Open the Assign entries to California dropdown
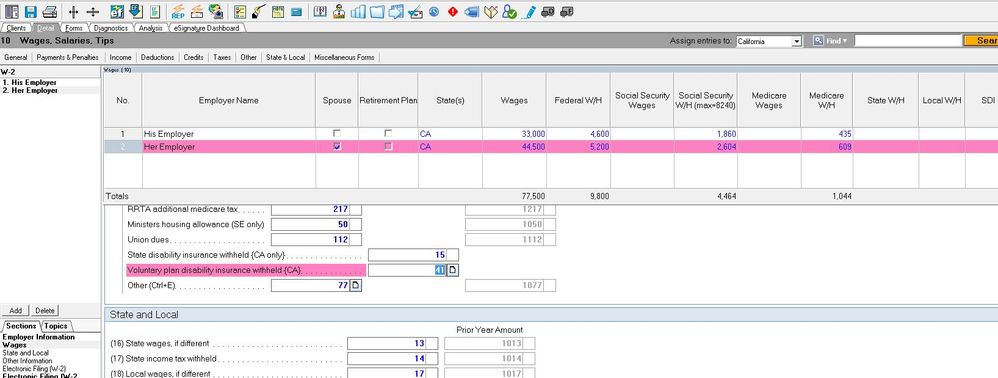This screenshot has width=998, height=378. tap(796, 41)
